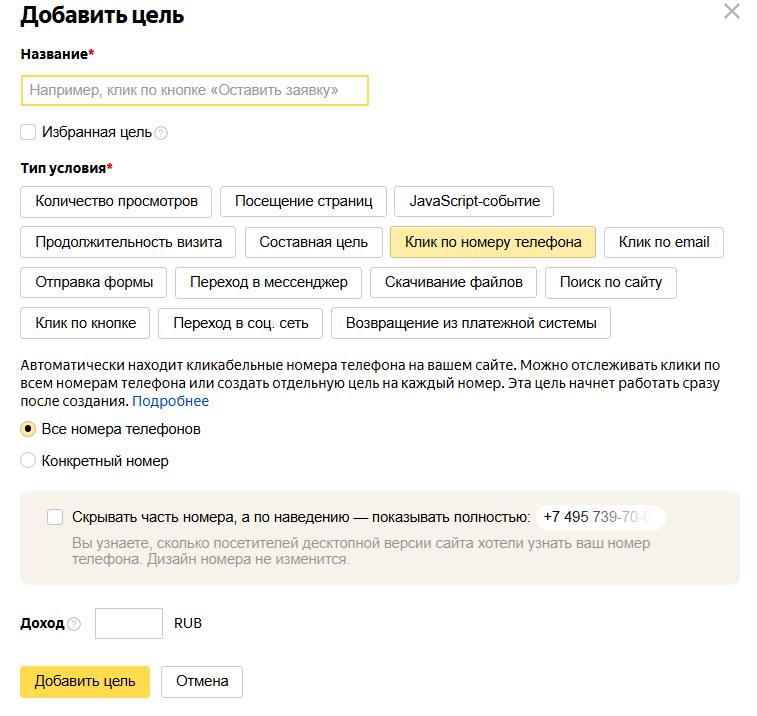Select the Количество просмотров condition type

[x=116, y=201]
